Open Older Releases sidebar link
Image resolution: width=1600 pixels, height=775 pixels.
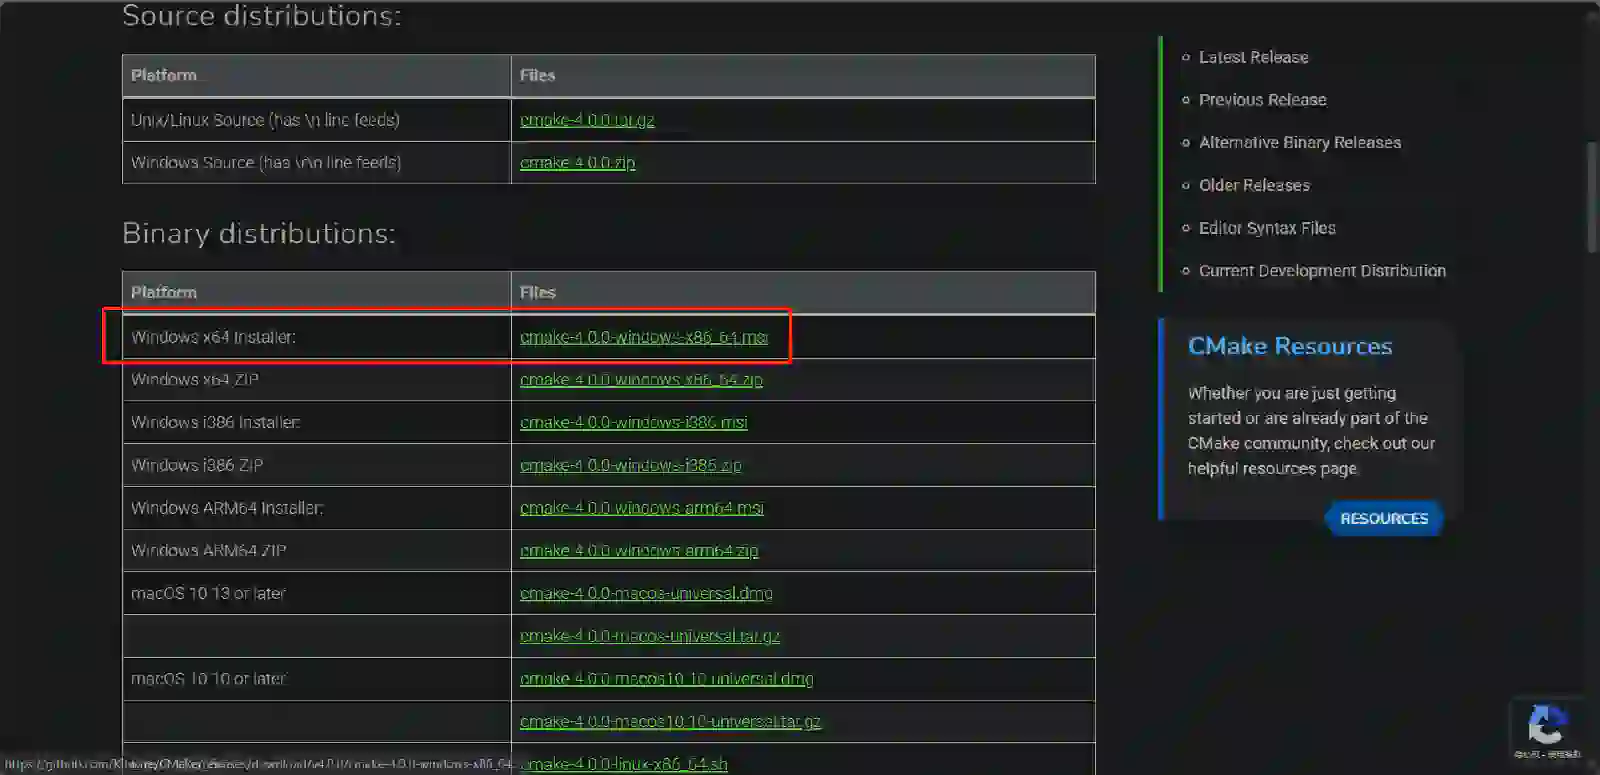coord(1254,185)
